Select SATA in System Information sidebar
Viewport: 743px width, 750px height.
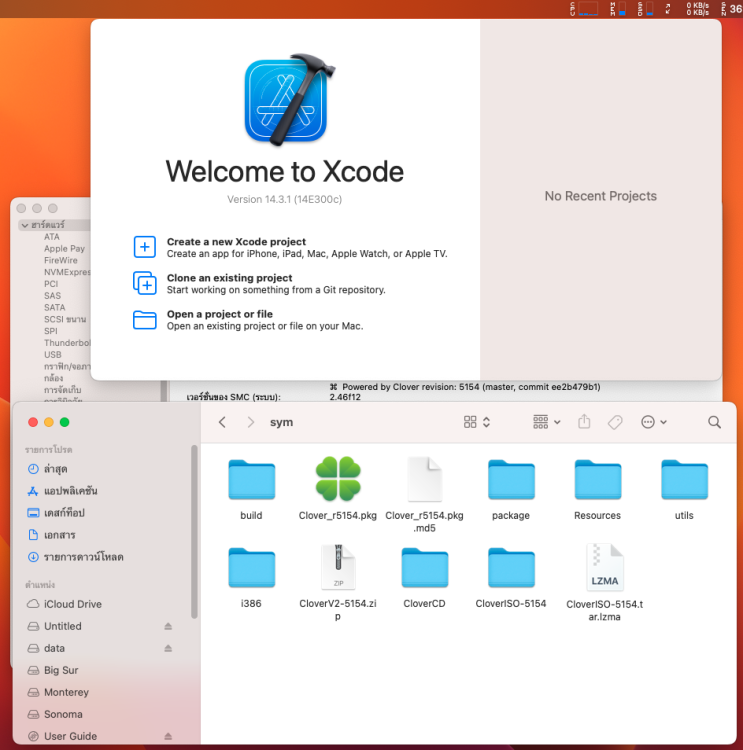(x=55, y=307)
